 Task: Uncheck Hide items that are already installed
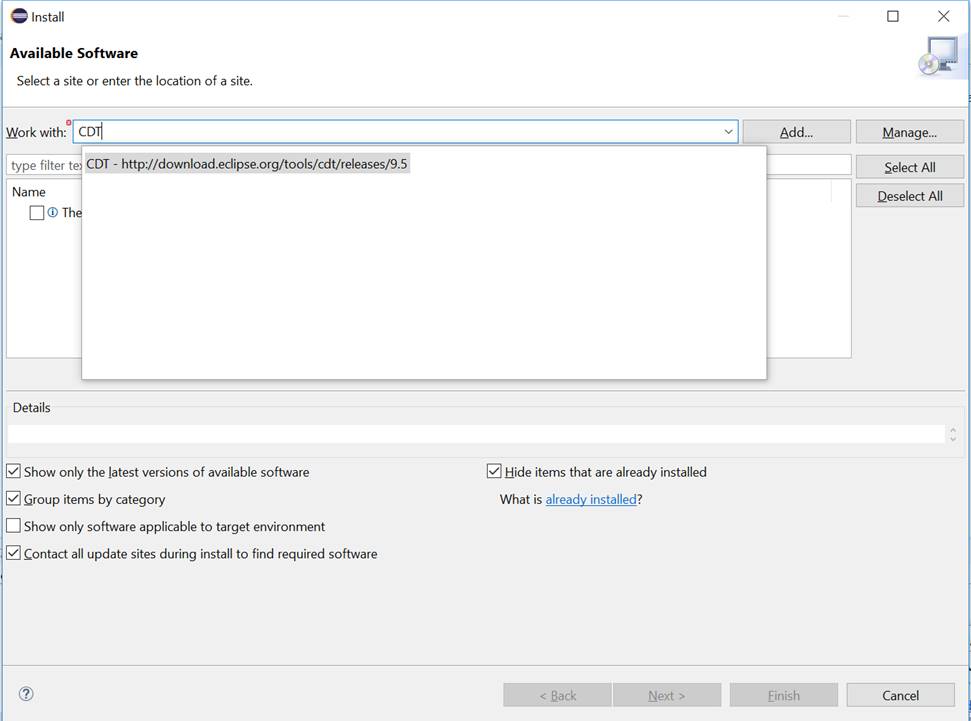tap(493, 470)
